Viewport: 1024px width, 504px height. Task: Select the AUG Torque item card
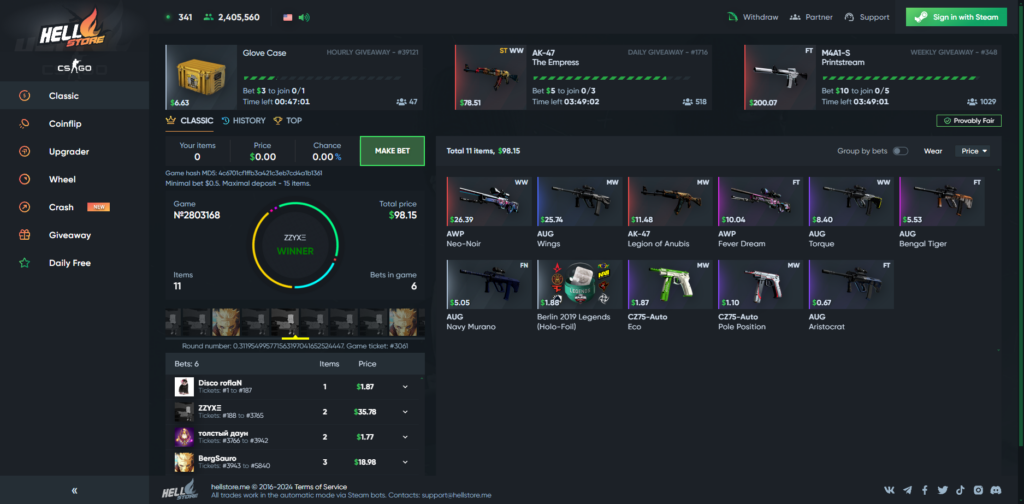coord(851,213)
